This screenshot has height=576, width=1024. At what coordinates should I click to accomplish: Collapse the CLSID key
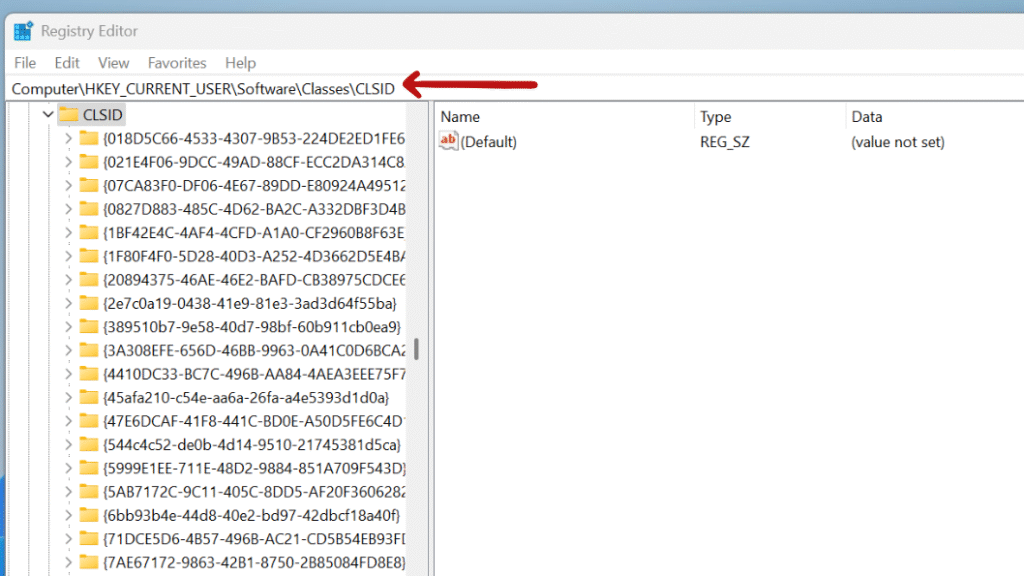[48, 115]
